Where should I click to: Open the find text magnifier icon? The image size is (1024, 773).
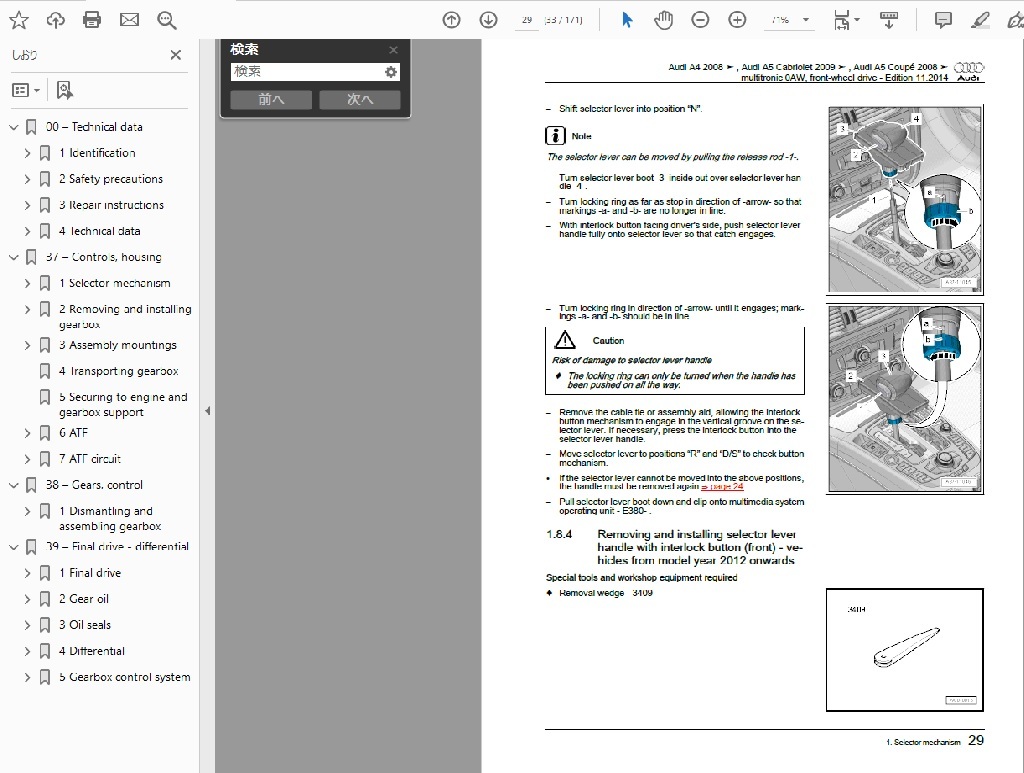[167, 20]
